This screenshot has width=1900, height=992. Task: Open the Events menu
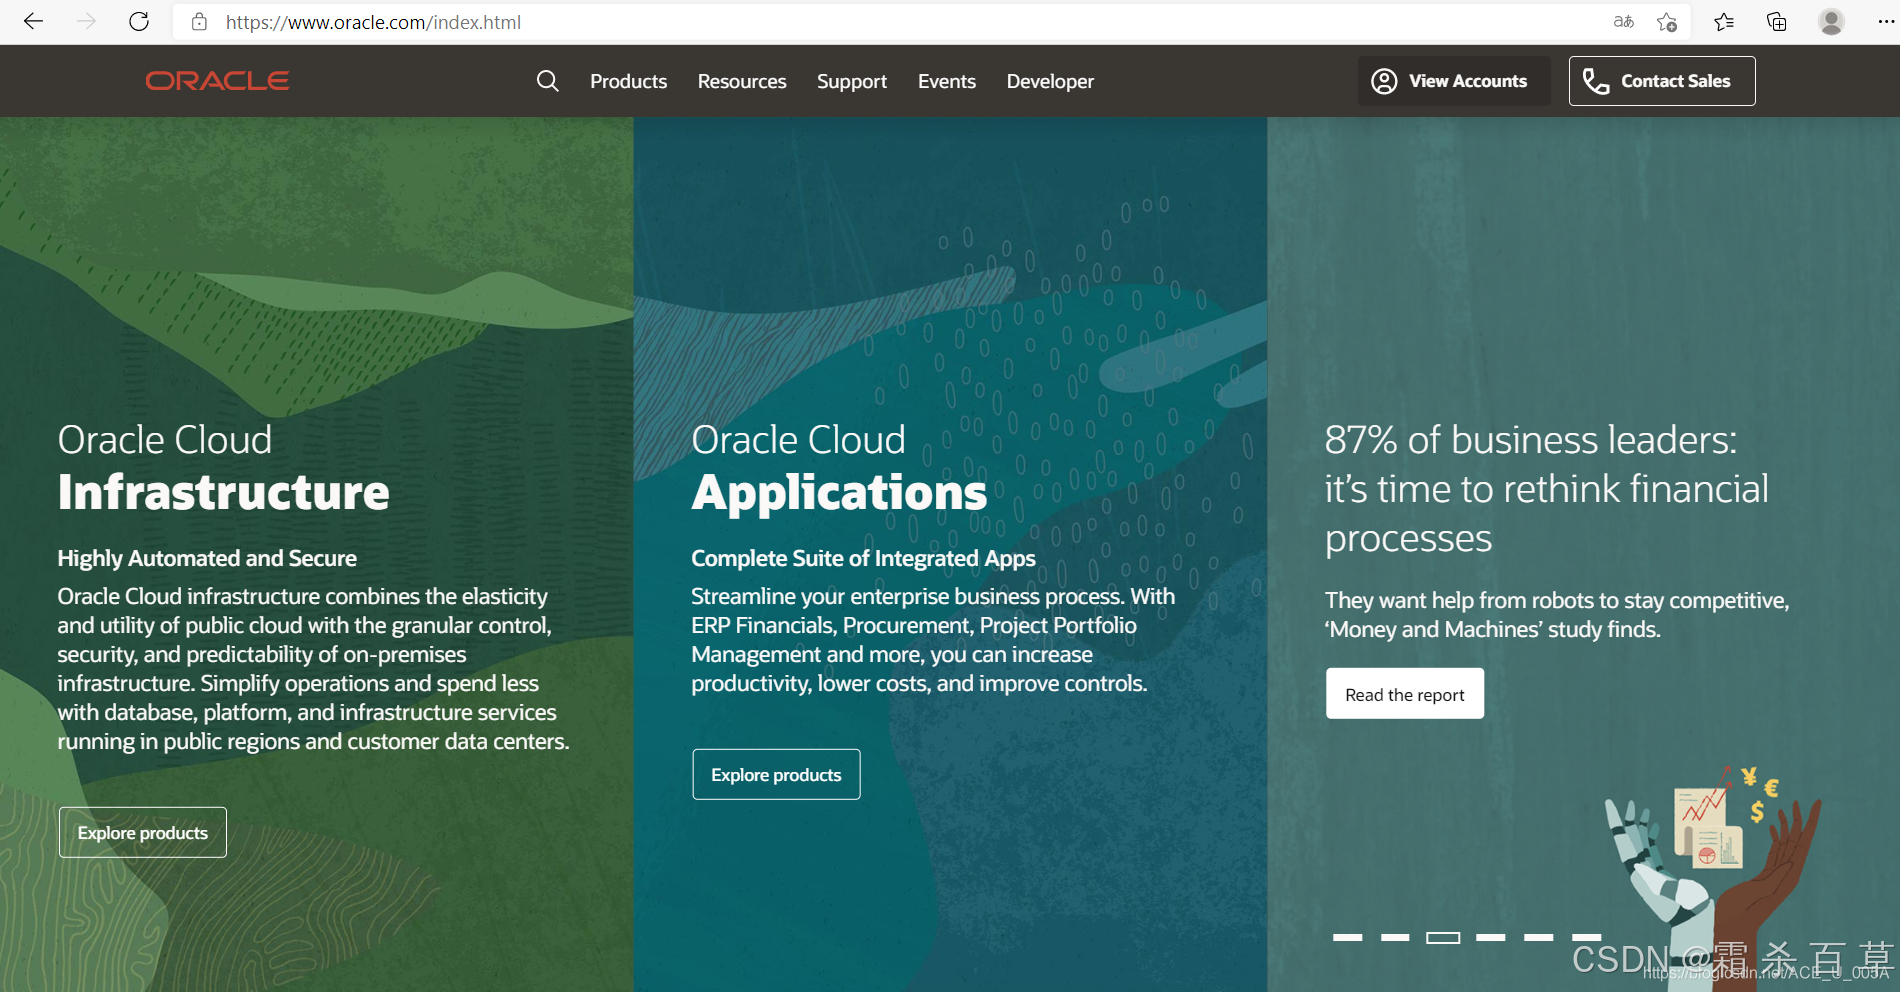point(947,81)
